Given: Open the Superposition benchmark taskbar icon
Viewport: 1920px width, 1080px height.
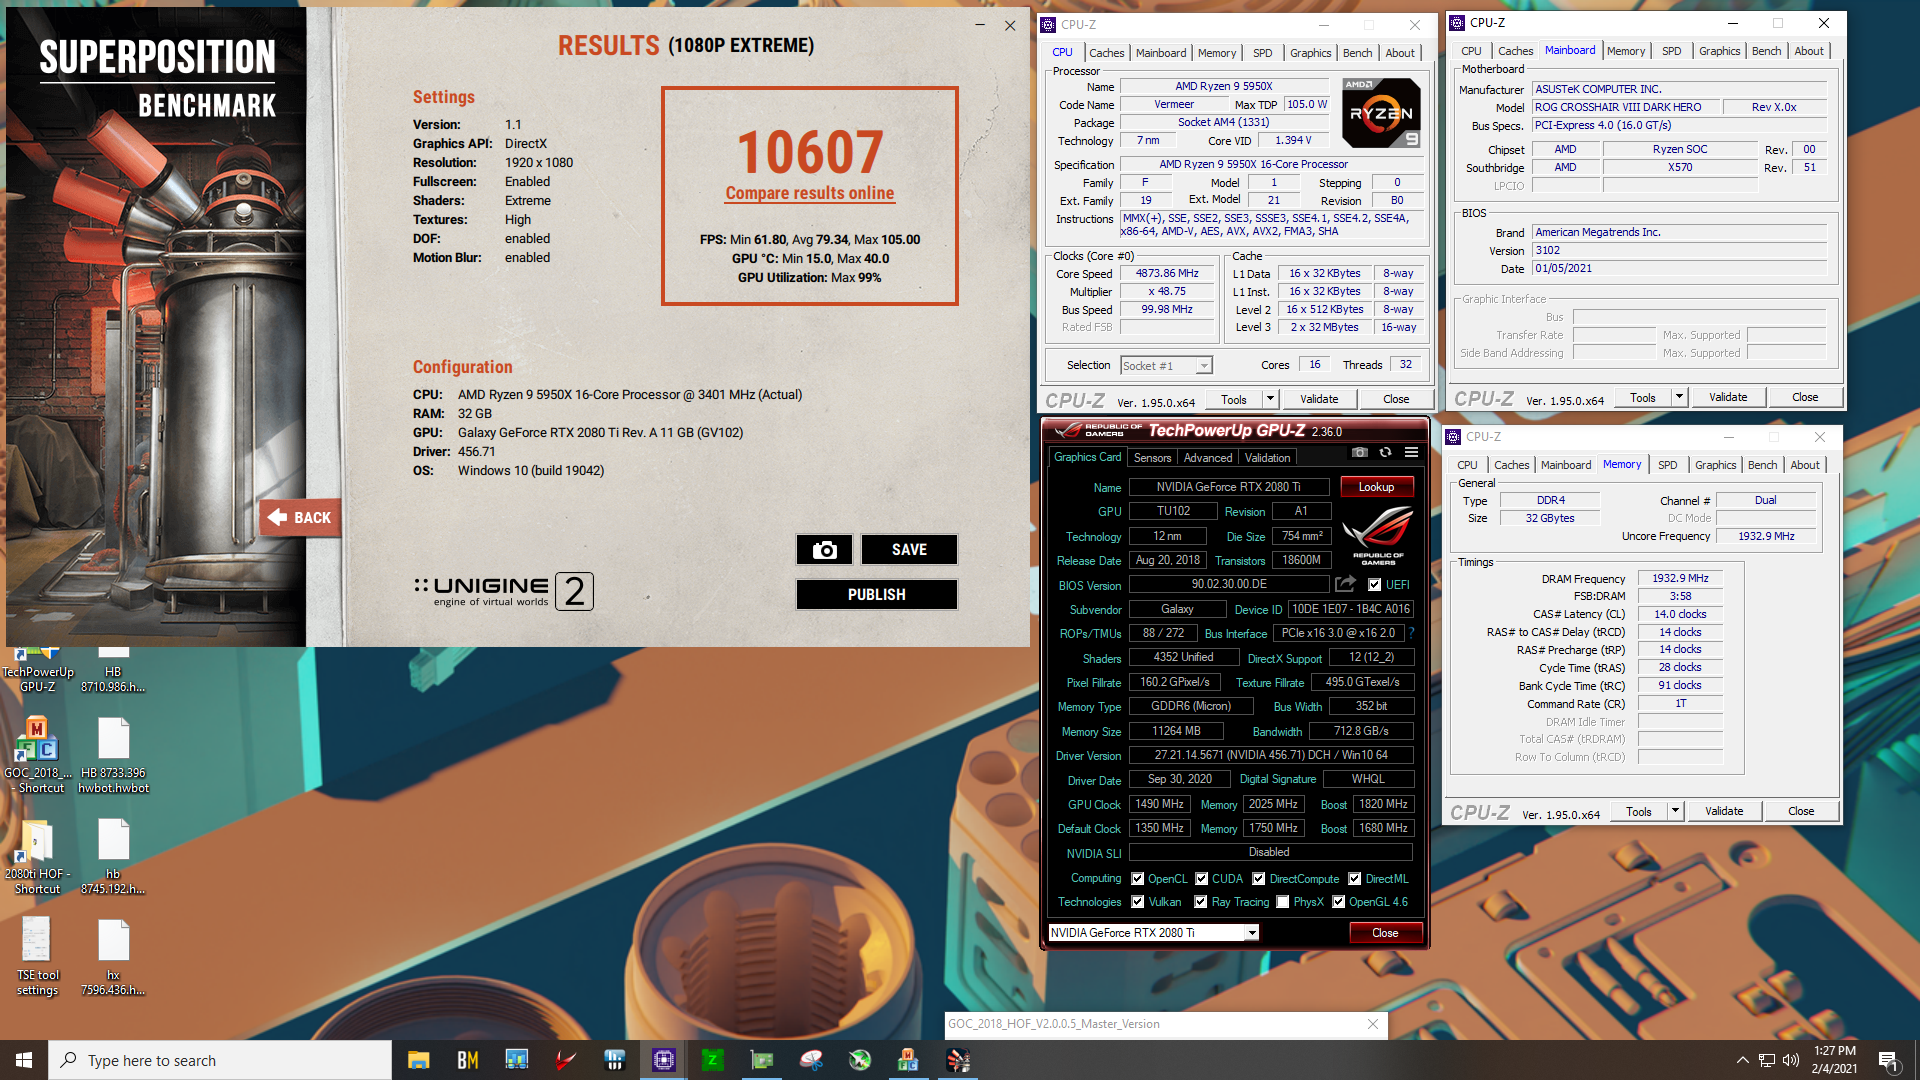Looking at the screenshot, I should click(x=958, y=1060).
